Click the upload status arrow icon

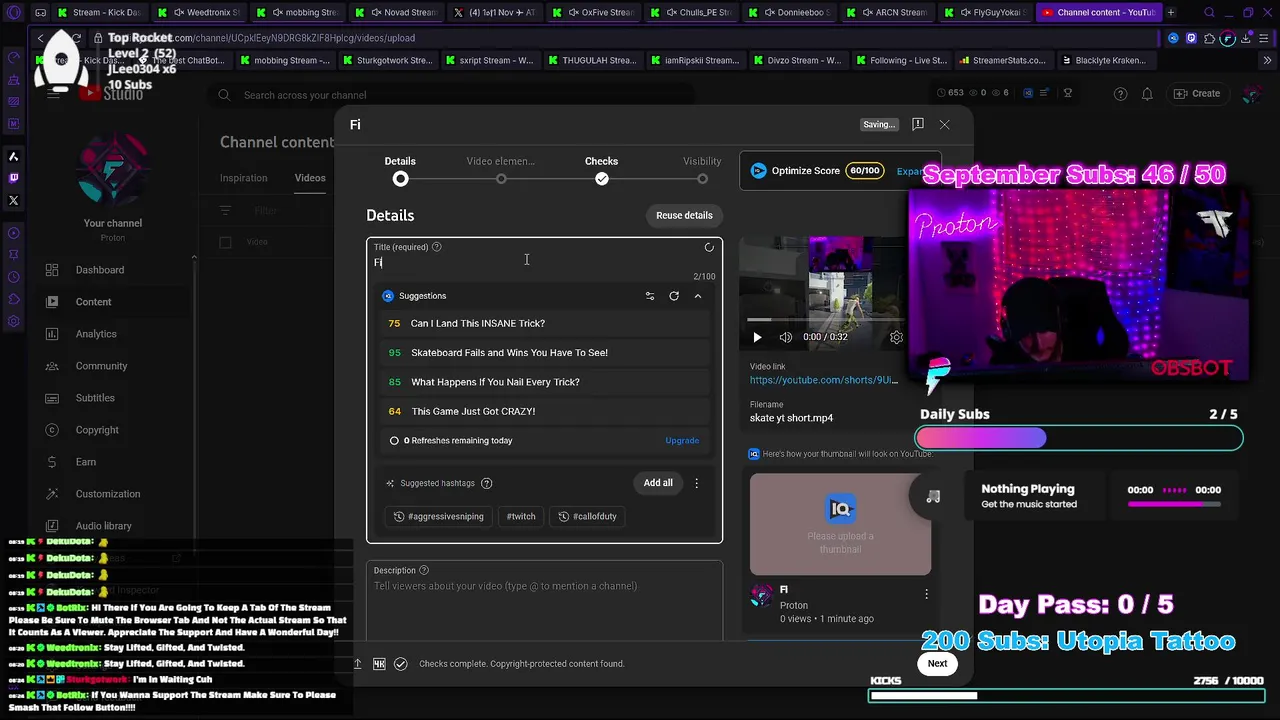[357, 664]
